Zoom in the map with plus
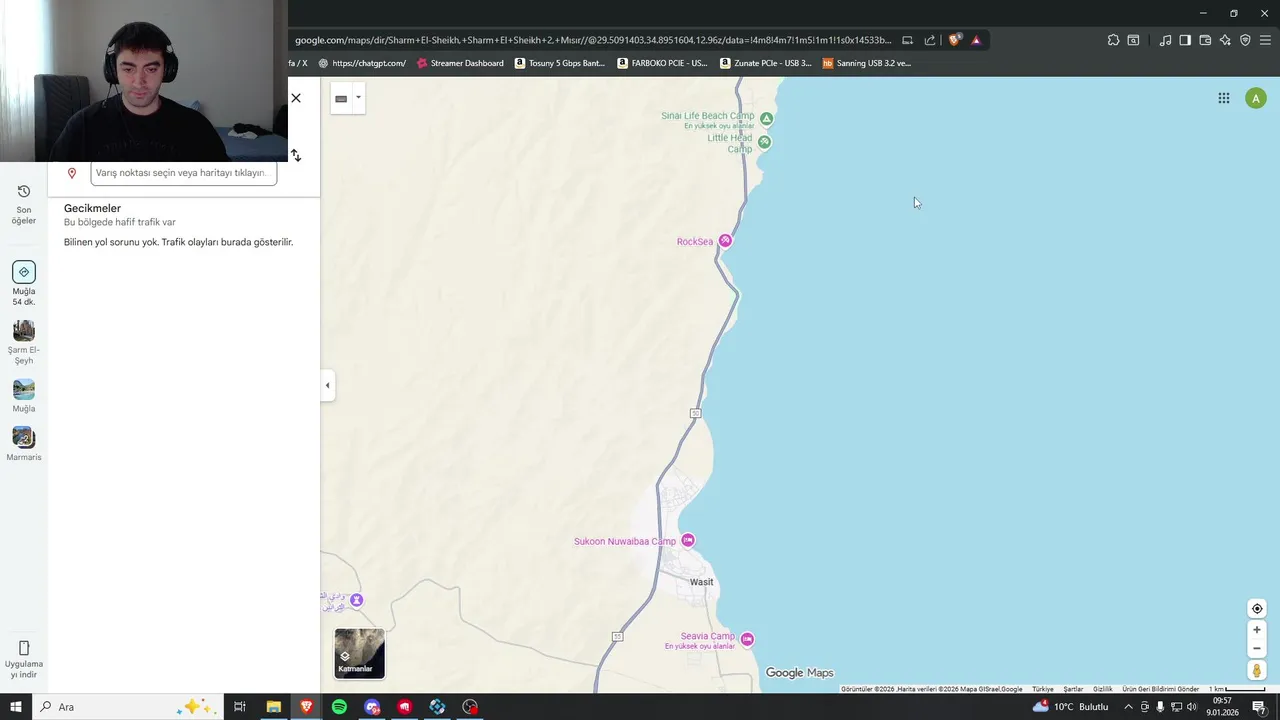 pyautogui.click(x=1257, y=630)
